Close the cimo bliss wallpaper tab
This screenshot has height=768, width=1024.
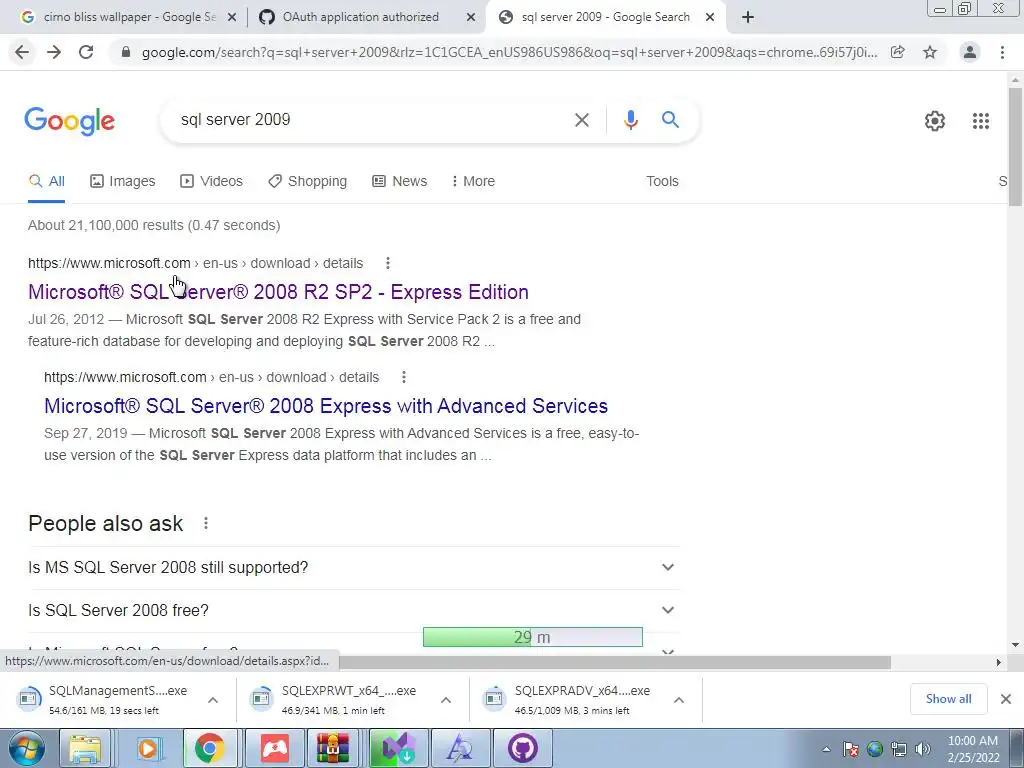(x=232, y=18)
